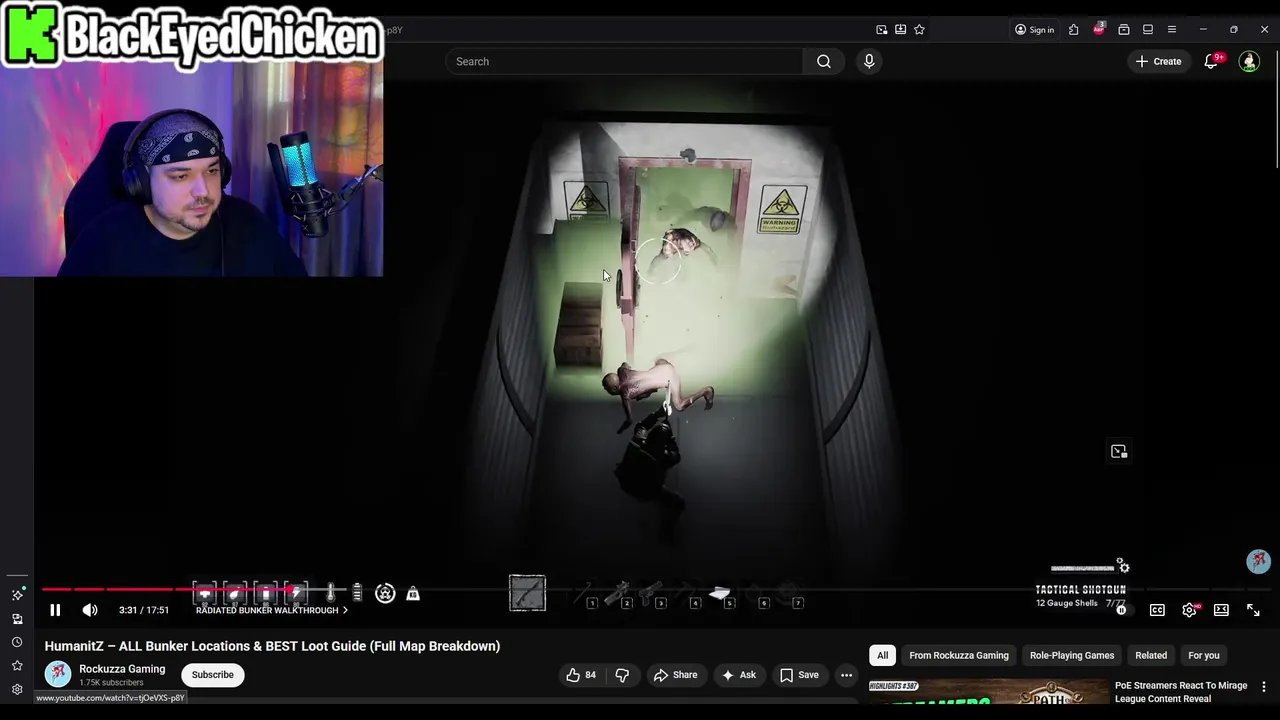The image size is (1280, 720).
Task: Select the Role-Playing Games chip
Action: coord(1072,655)
